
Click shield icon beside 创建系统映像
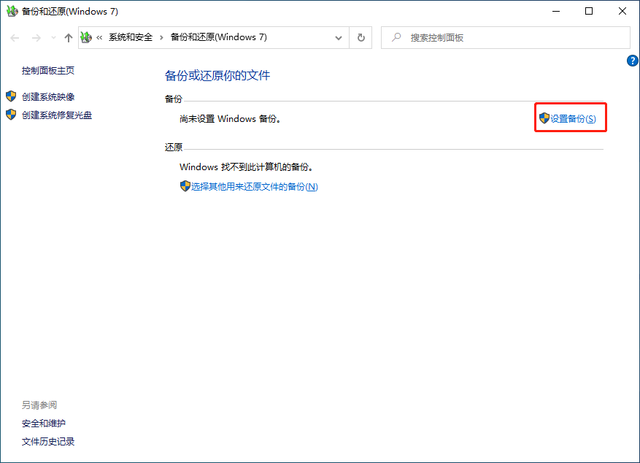pos(11,96)
